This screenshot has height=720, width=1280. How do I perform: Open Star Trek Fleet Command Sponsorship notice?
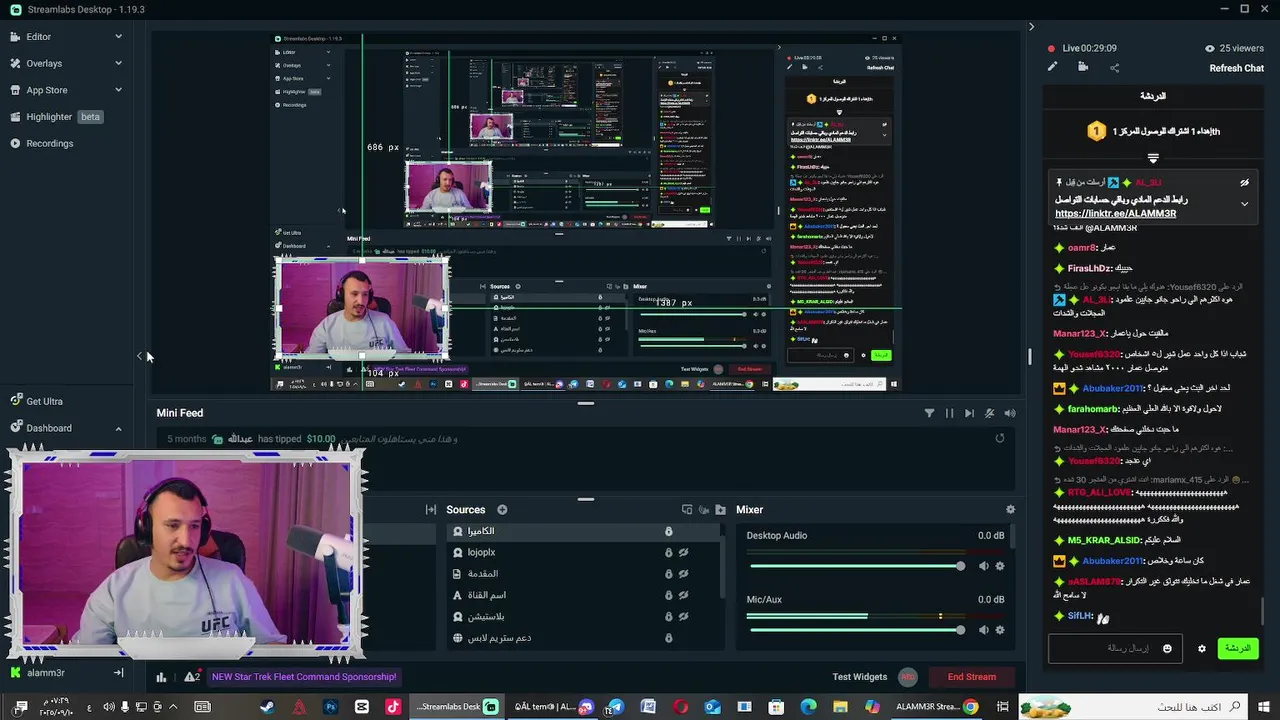304,677
